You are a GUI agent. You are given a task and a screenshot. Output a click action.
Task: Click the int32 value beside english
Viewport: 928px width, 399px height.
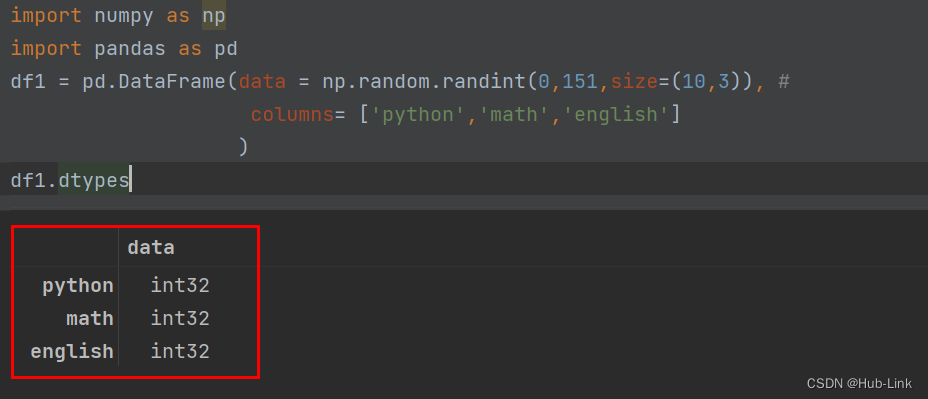[x=180, y=352]
